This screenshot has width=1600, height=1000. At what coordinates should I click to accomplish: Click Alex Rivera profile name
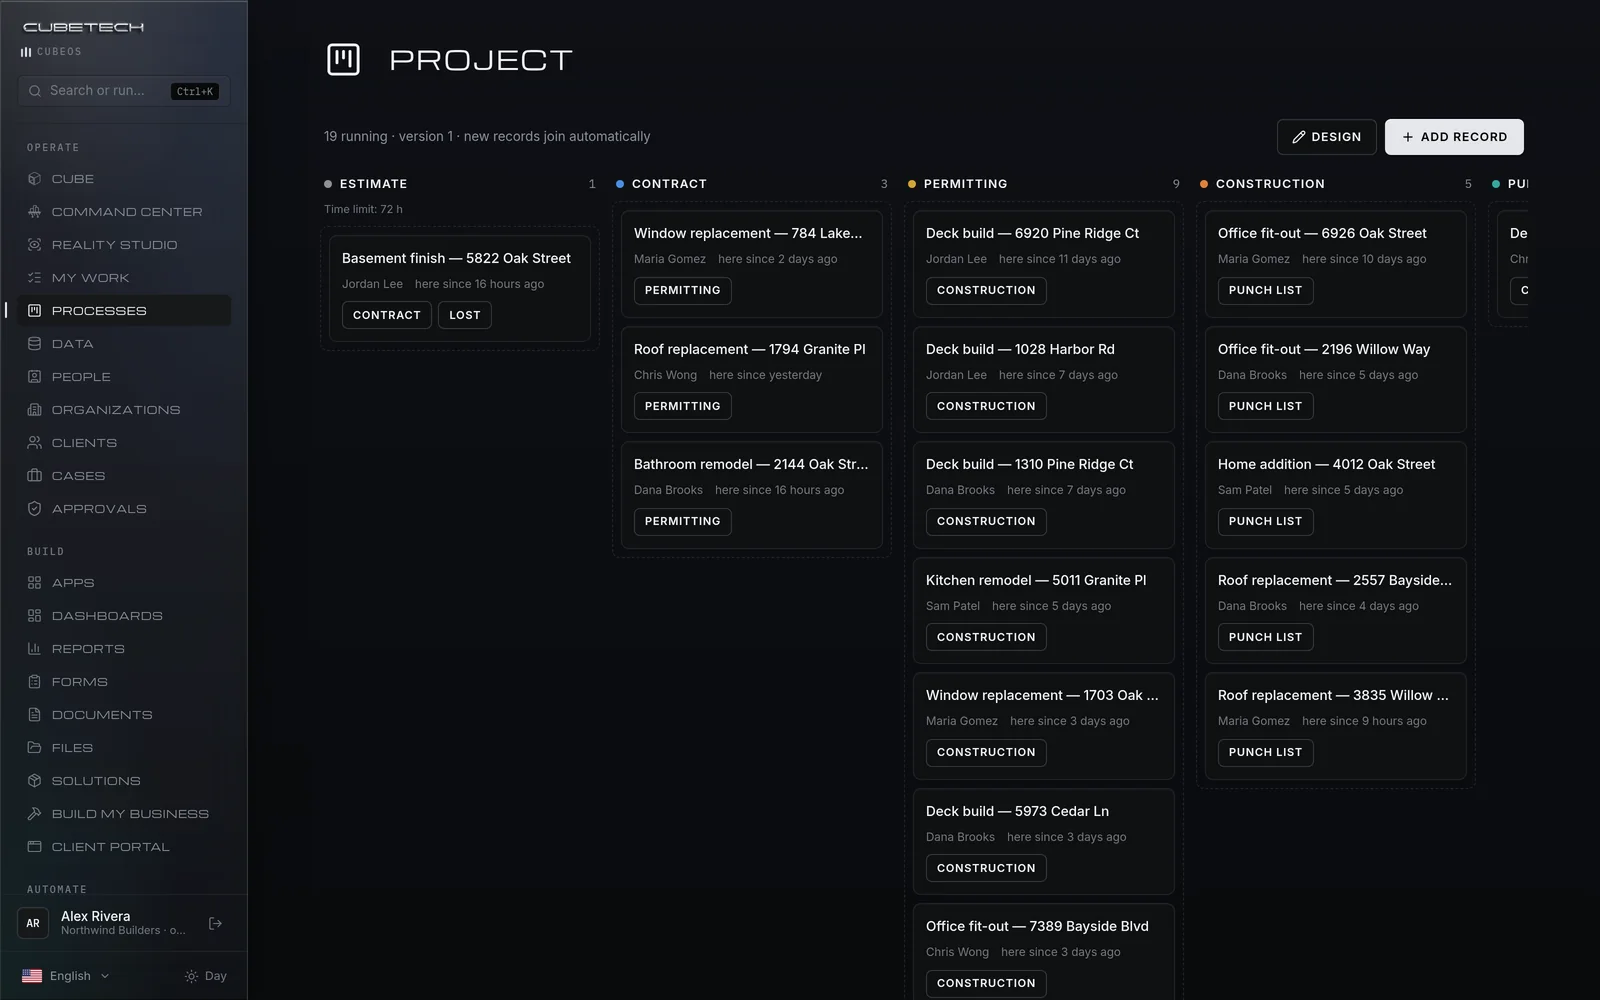95,916
